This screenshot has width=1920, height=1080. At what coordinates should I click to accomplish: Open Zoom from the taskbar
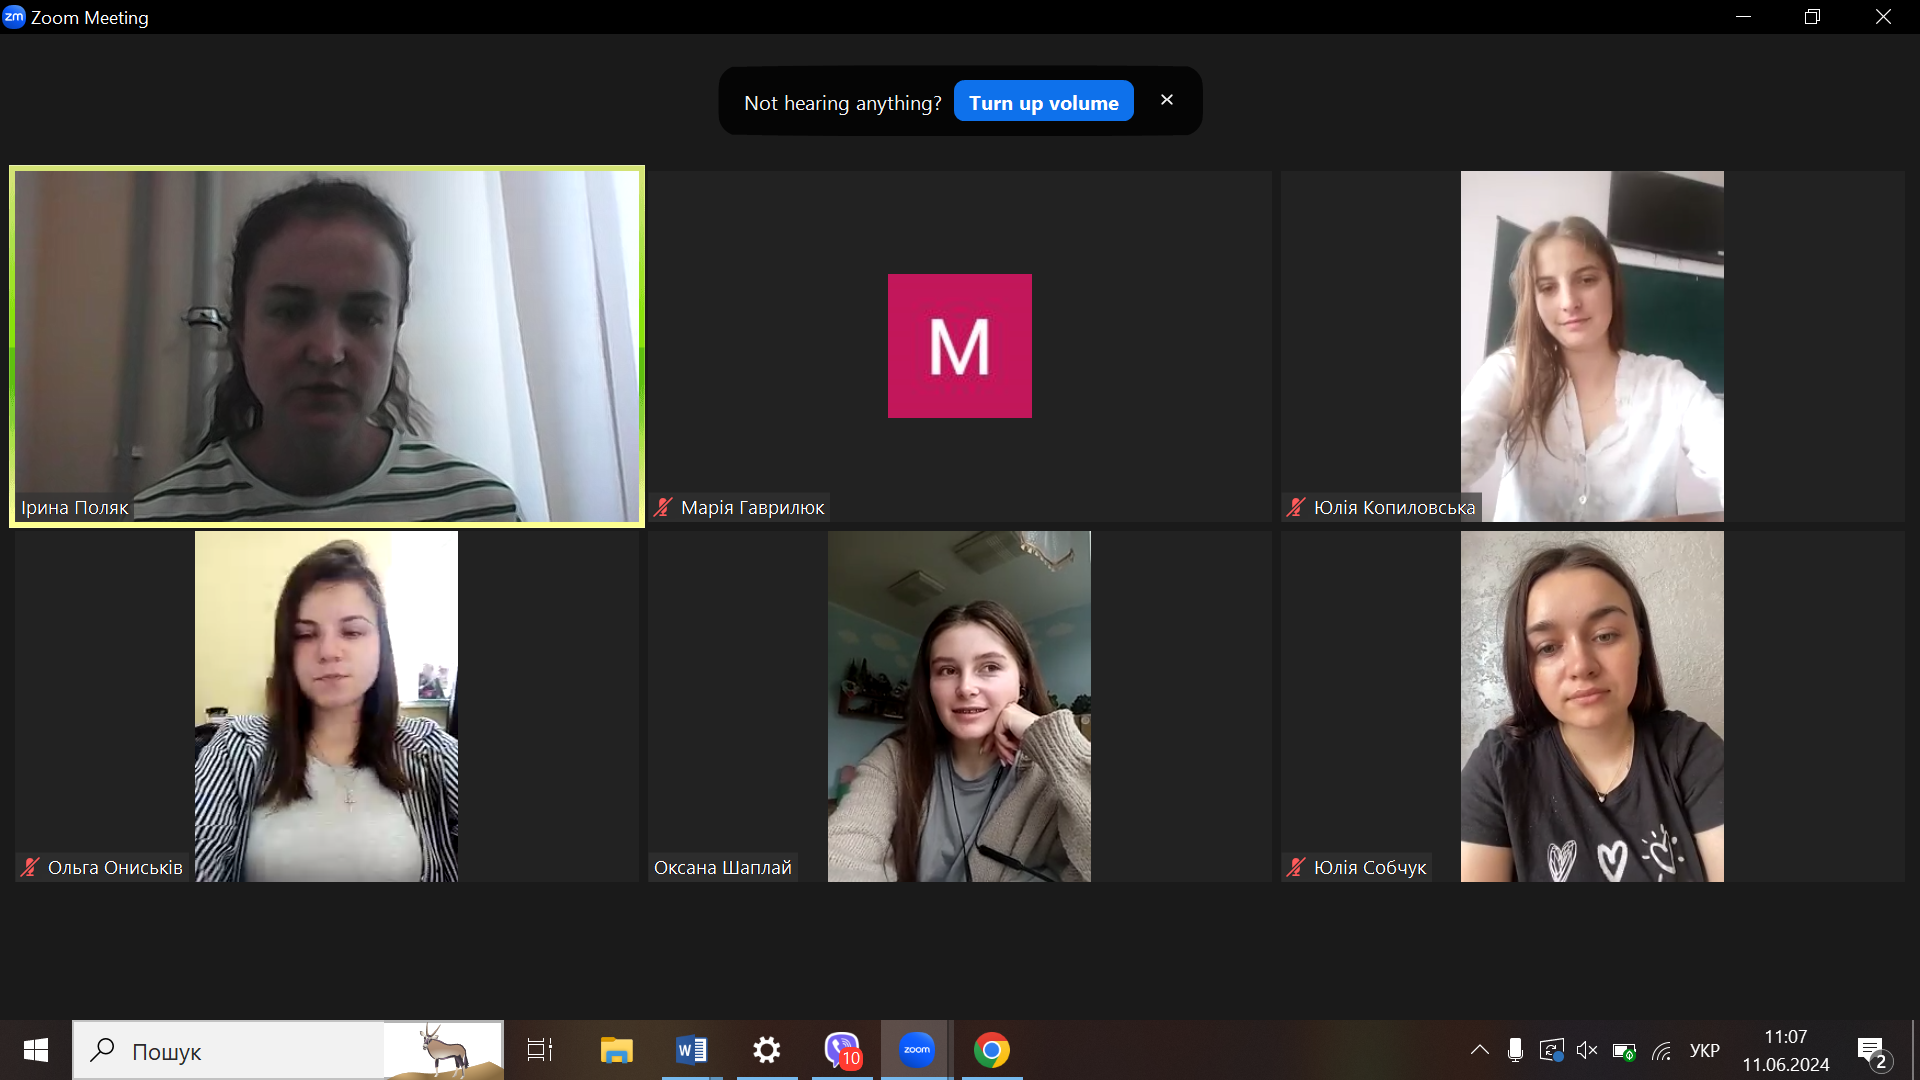point(916,1050)
